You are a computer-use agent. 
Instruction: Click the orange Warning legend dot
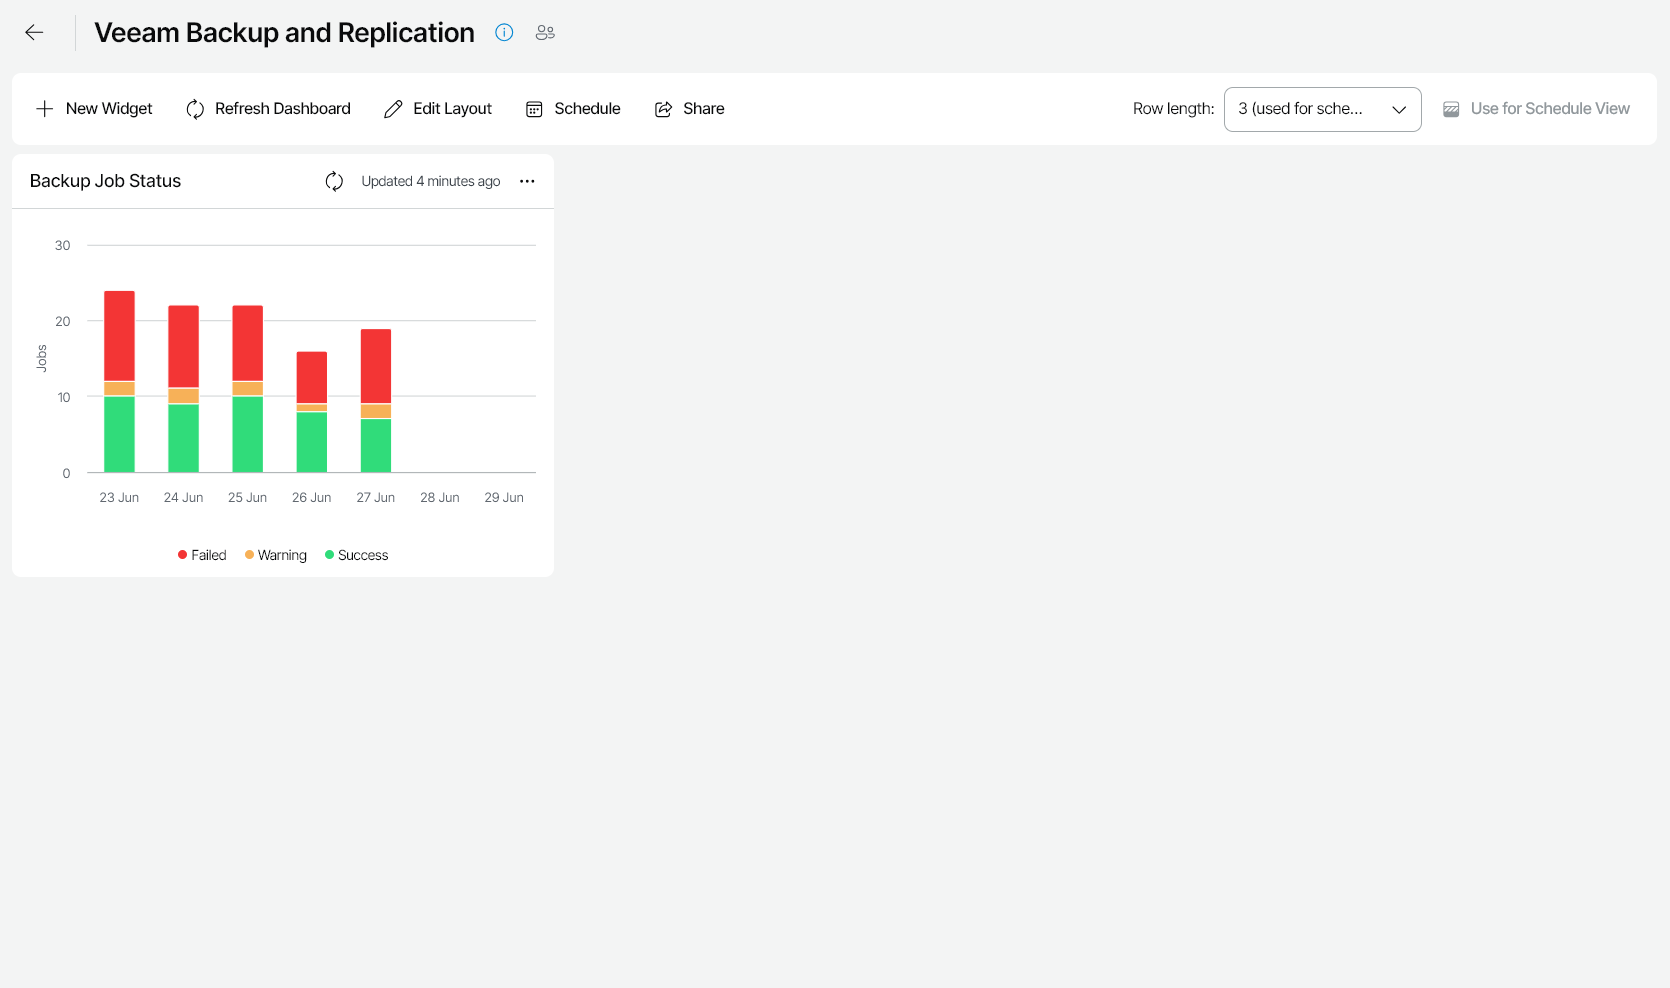(249, 555)
